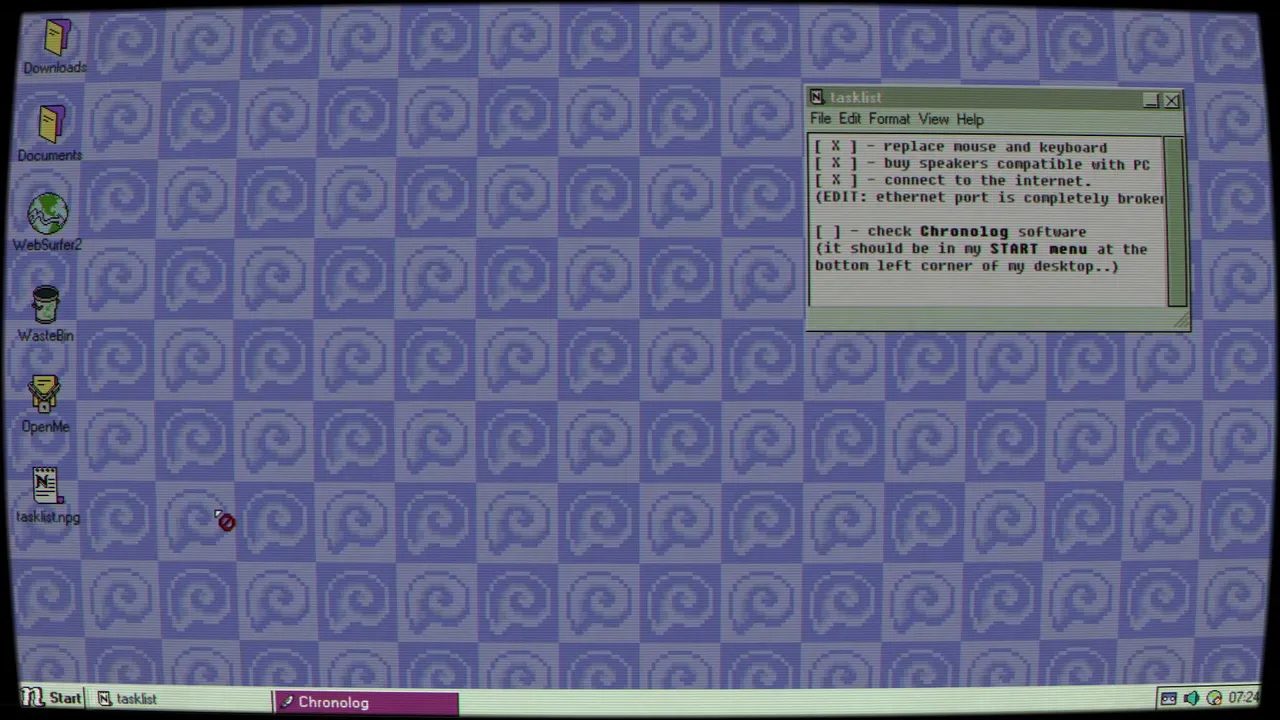The image size is (1280, 720).
Task: Click the tasklist window title icon
Action: (817, 97)
